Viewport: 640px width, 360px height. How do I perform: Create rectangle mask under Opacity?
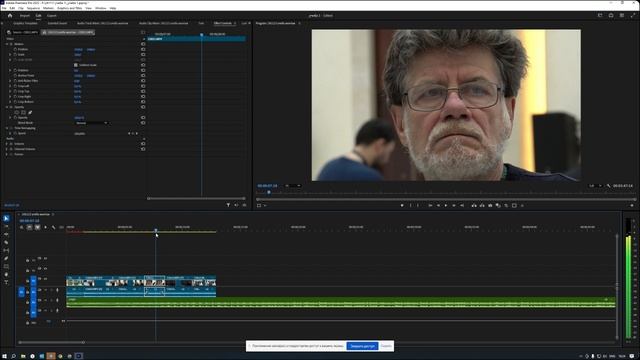[x=23, y=112]
